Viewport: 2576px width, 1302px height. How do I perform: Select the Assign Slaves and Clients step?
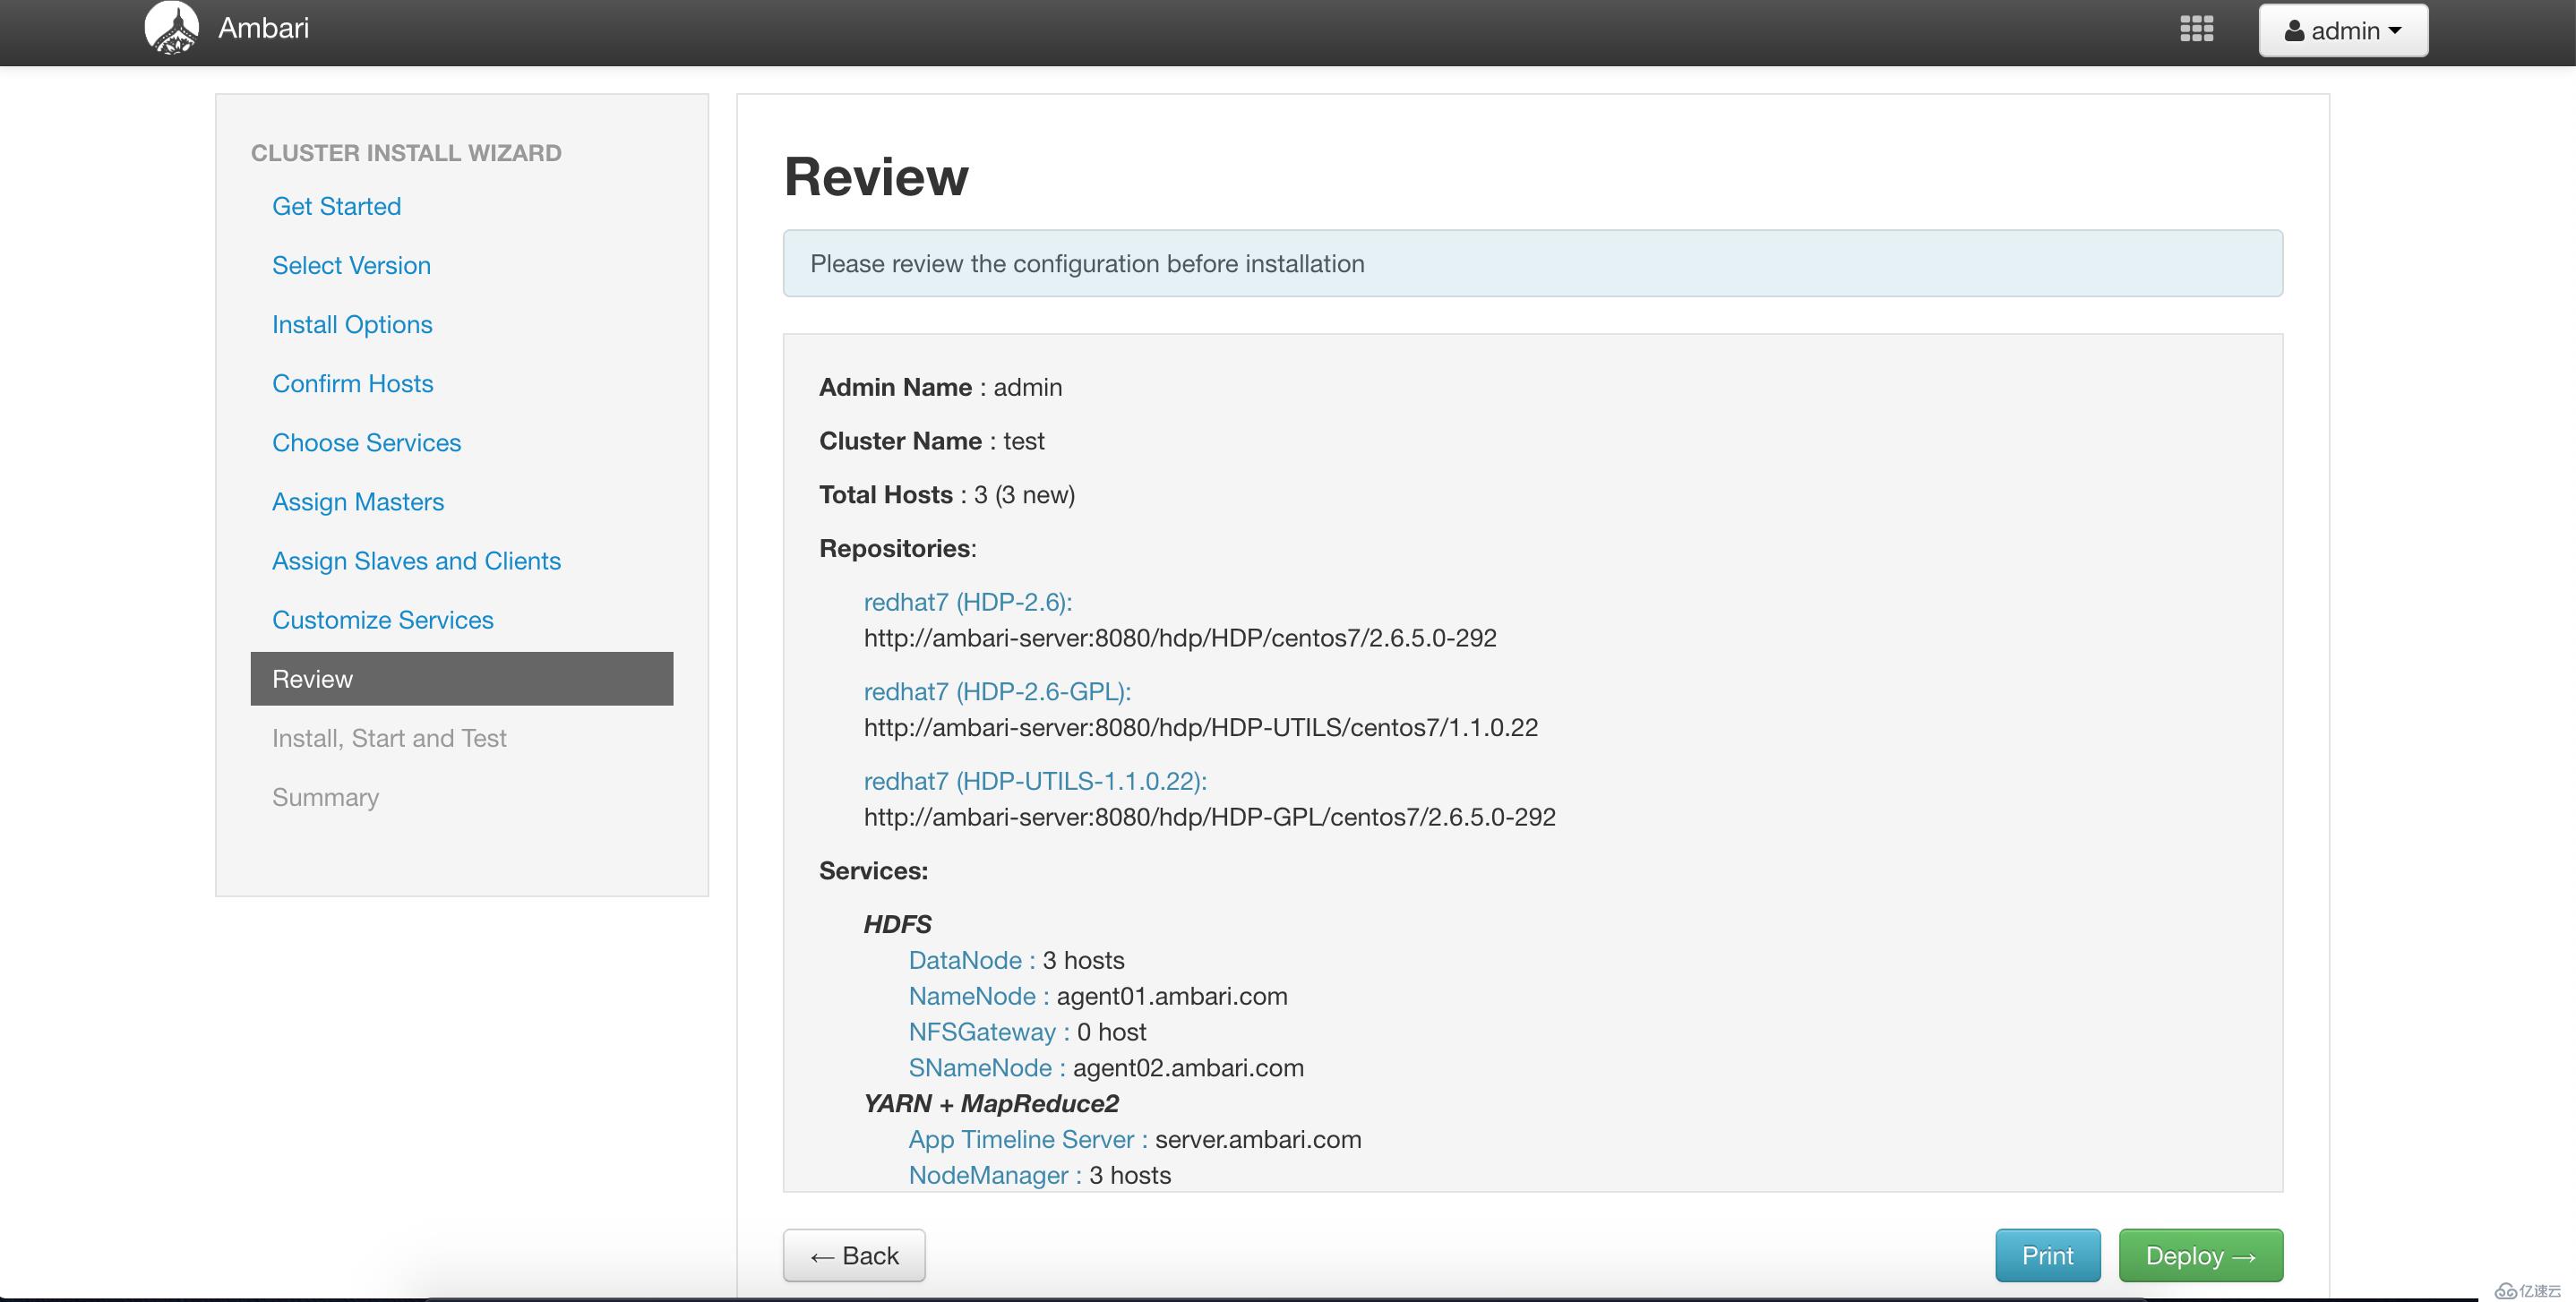pos(416,560)
